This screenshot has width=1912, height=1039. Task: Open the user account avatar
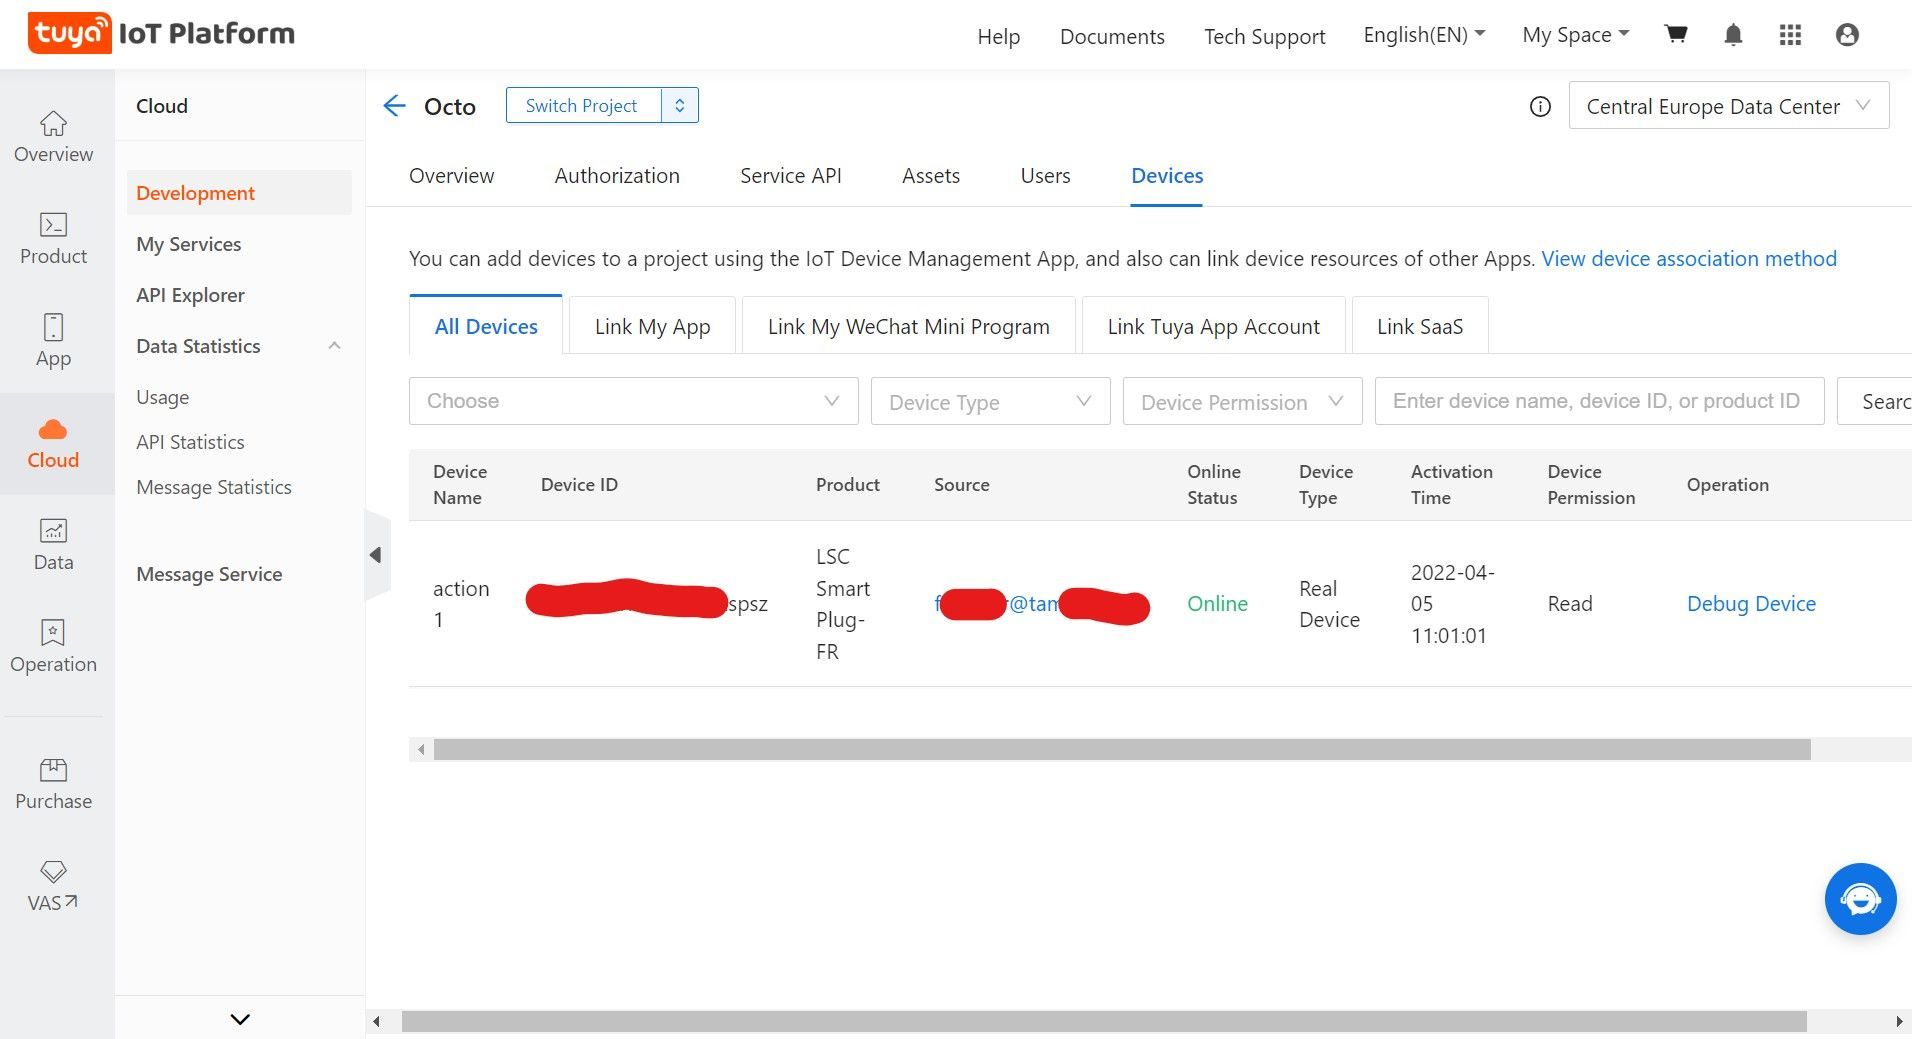pos(1847,35)
